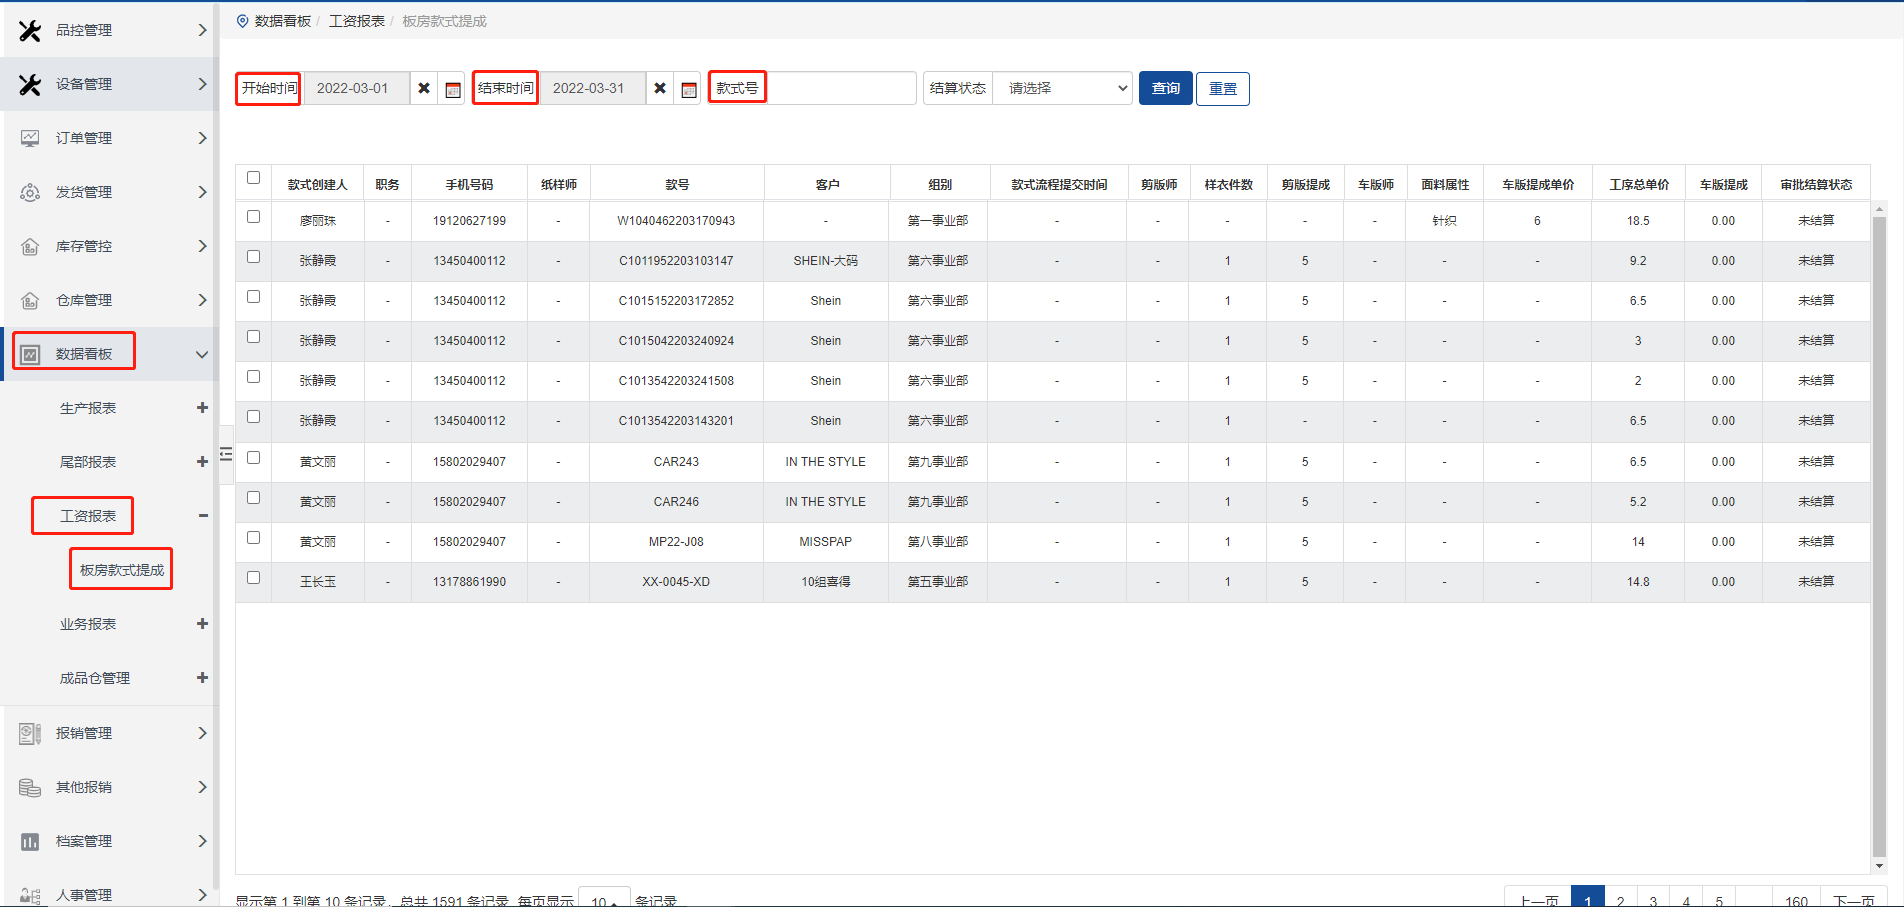The width and height of the screenshot is (1904, 907).
Task: Collapse the 工资报表 submenu
Action: [203, 516]
